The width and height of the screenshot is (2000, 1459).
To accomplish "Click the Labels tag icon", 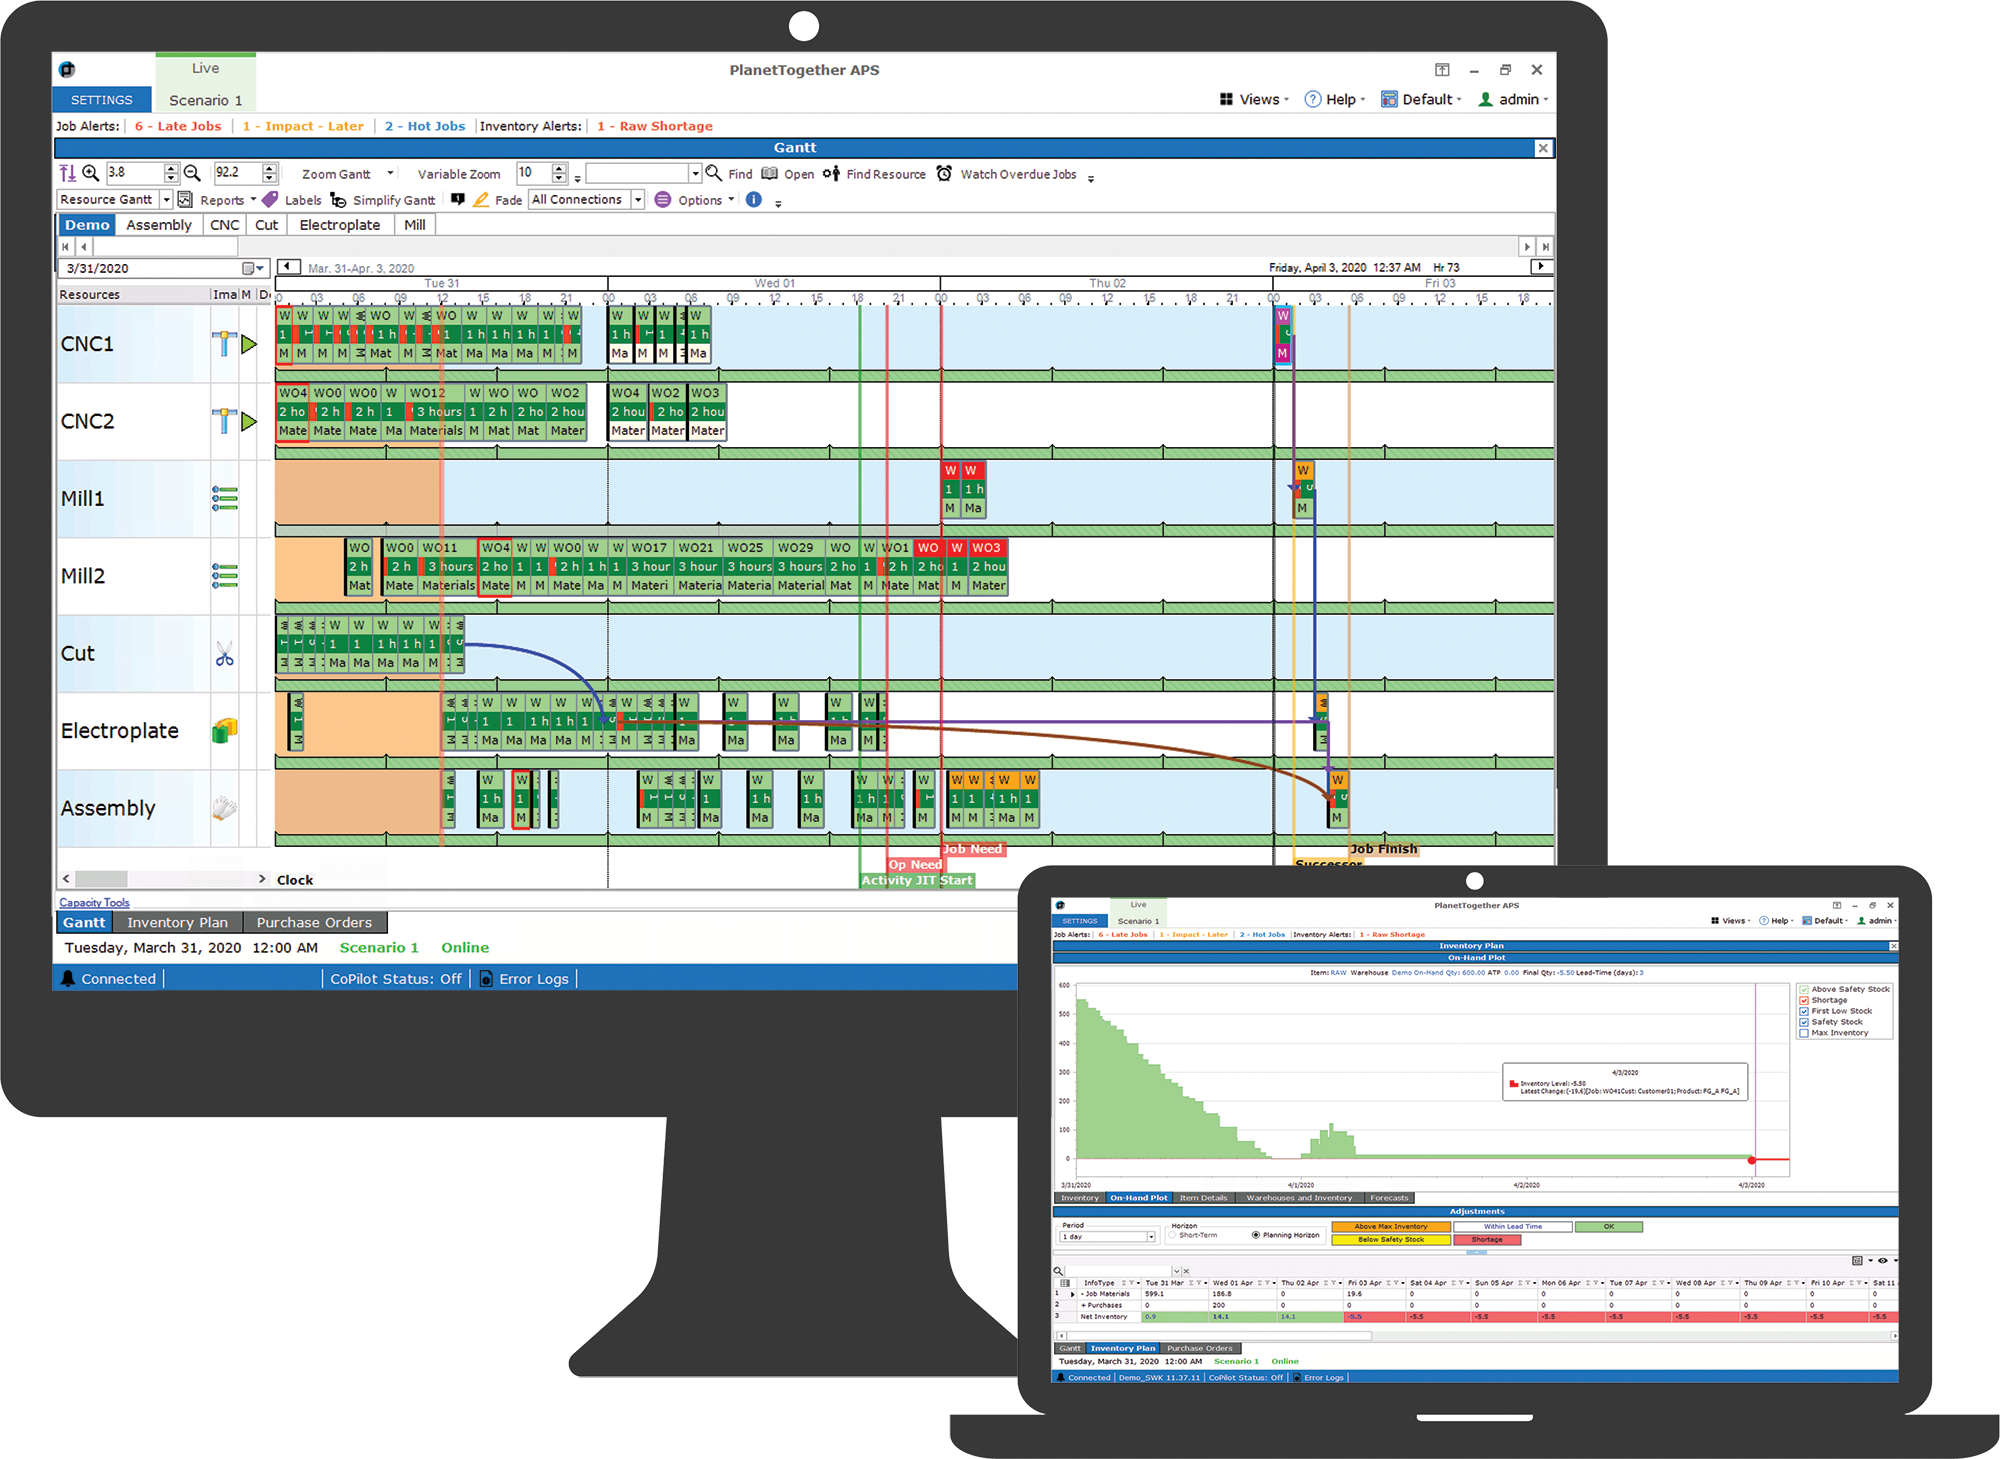I will coord(270,199).
